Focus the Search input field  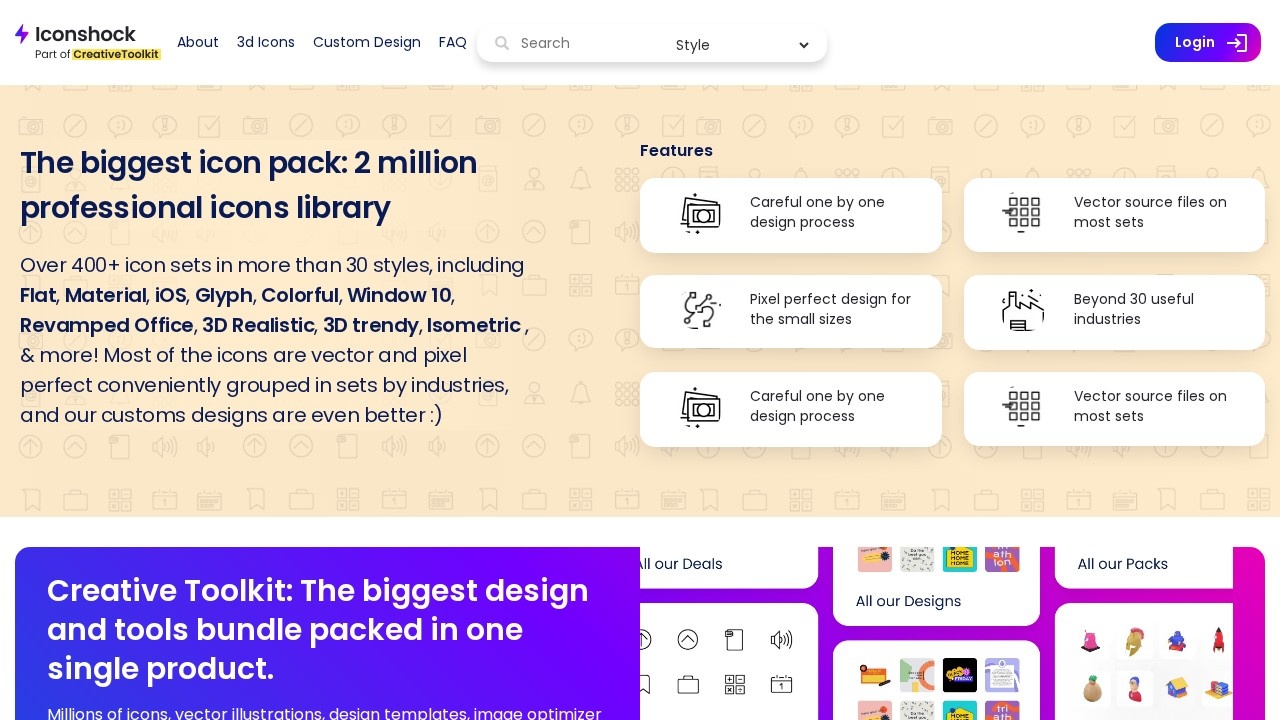point(590,43)
